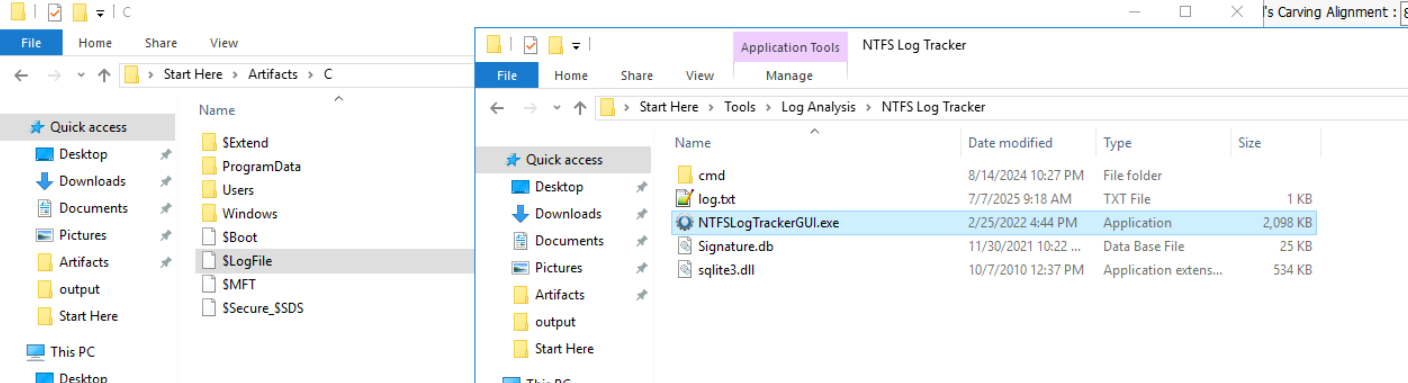This screenshot has width=1408, height=383.
Task: Click 8/14/2024 10:27 PM date of cmd folder
Action: (1026, 175)
